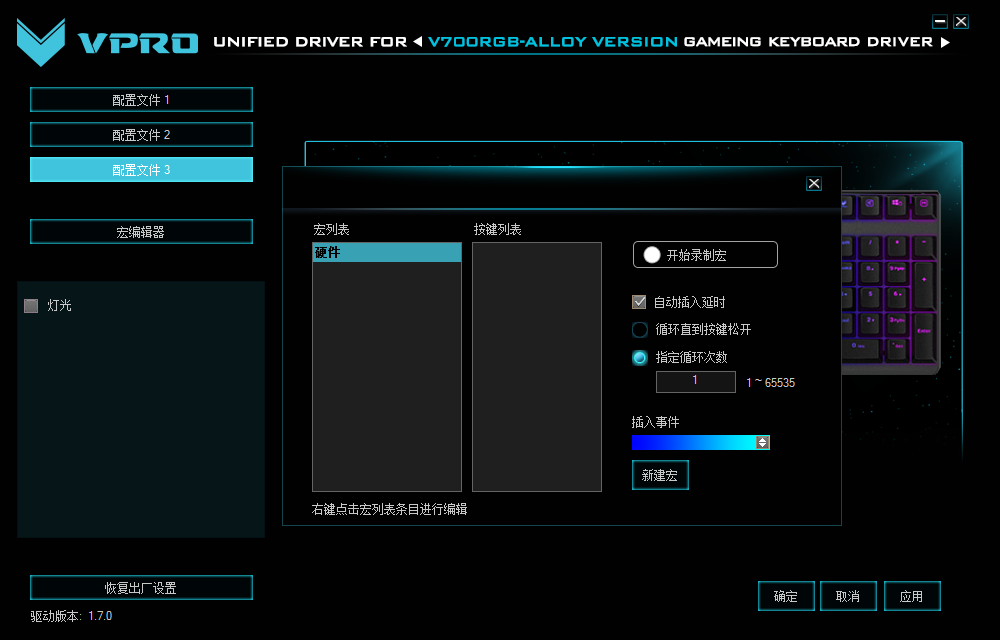Open the 宏编辑器 macro editor

[141, 231]
